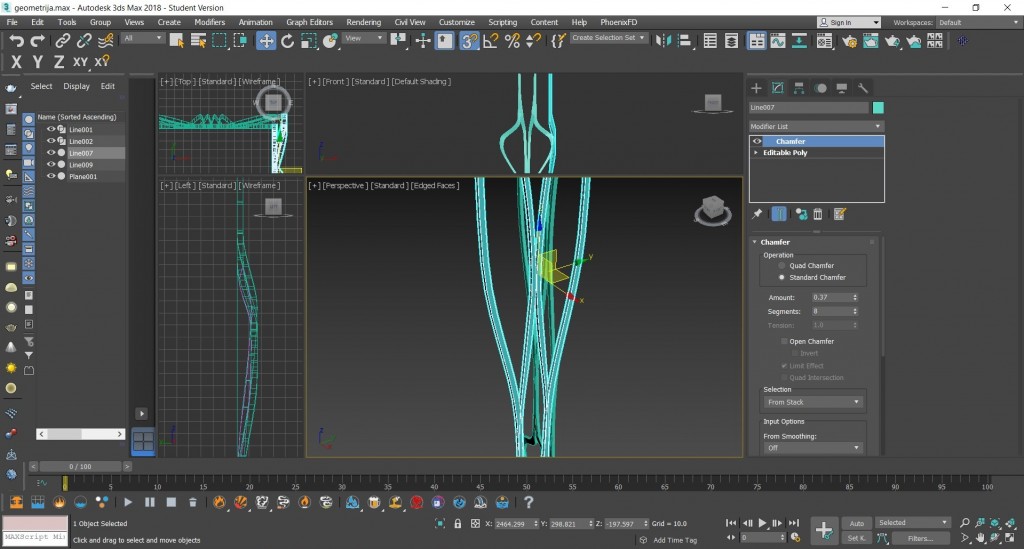Hide Line009 using its eye icon
This screenshot has width=1024, height=549.
point(50,165)
